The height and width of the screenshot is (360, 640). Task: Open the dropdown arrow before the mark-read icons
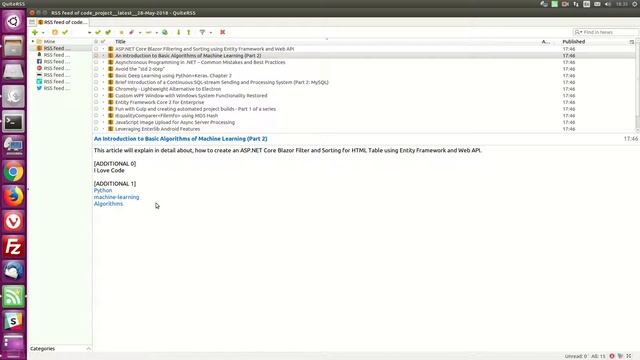[x=89, y=33]
